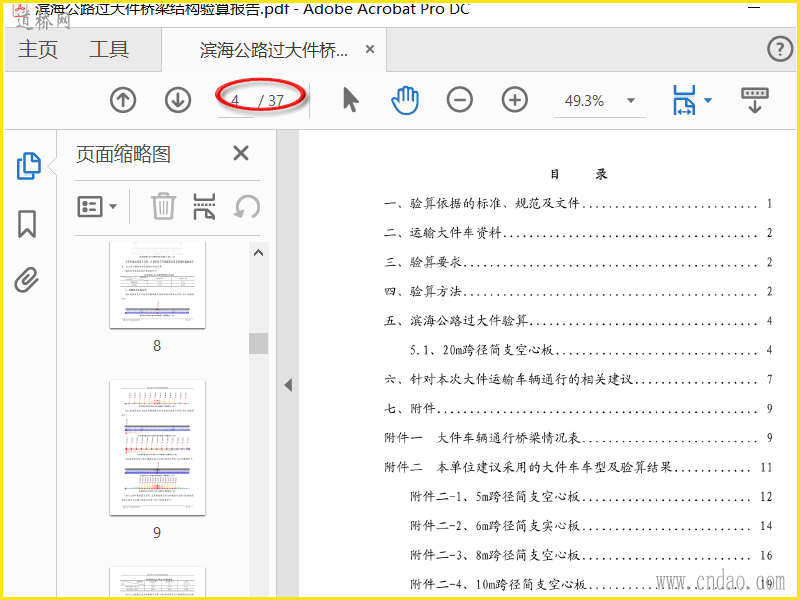Click contents entry 附件二-1、5m跨径简支空心板

click(x=591, y=496)
